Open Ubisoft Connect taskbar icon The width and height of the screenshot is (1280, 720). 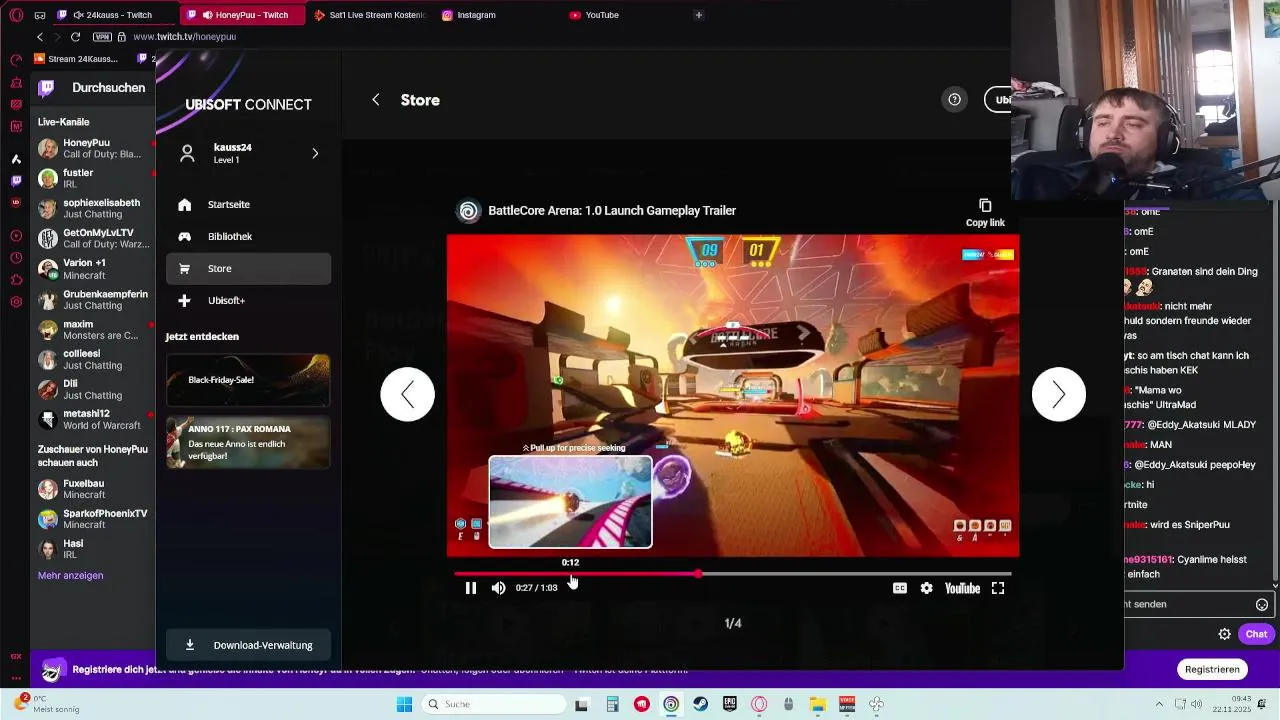pos(671,704)
